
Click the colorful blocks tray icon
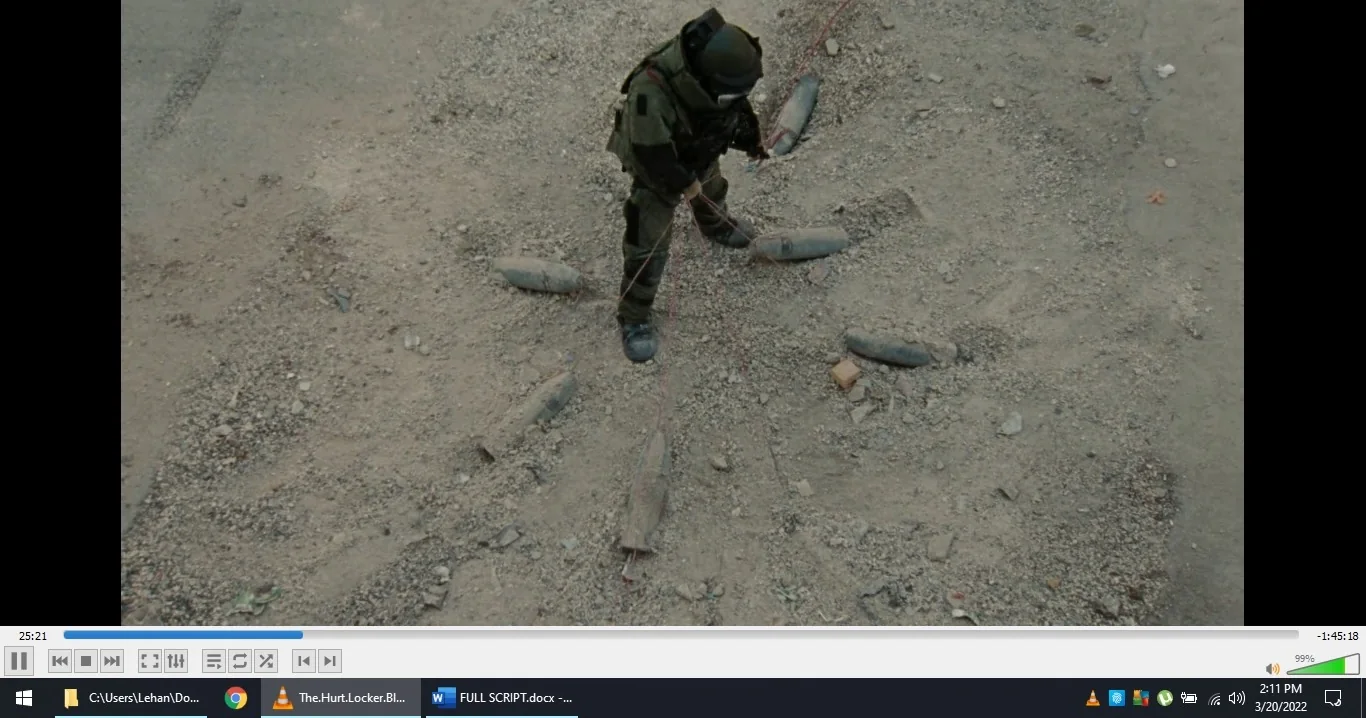(1141, 698)
